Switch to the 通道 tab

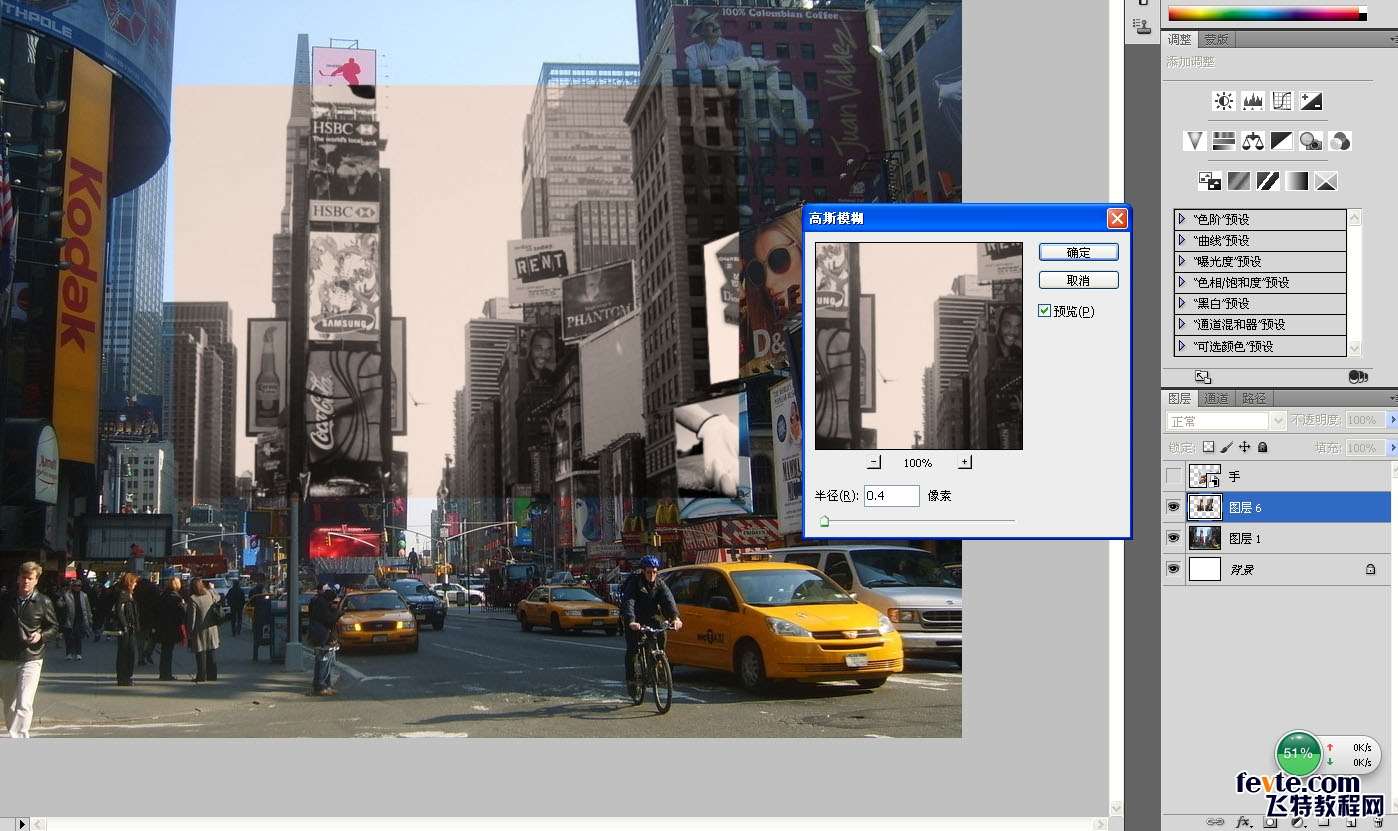pos(1215,398)
